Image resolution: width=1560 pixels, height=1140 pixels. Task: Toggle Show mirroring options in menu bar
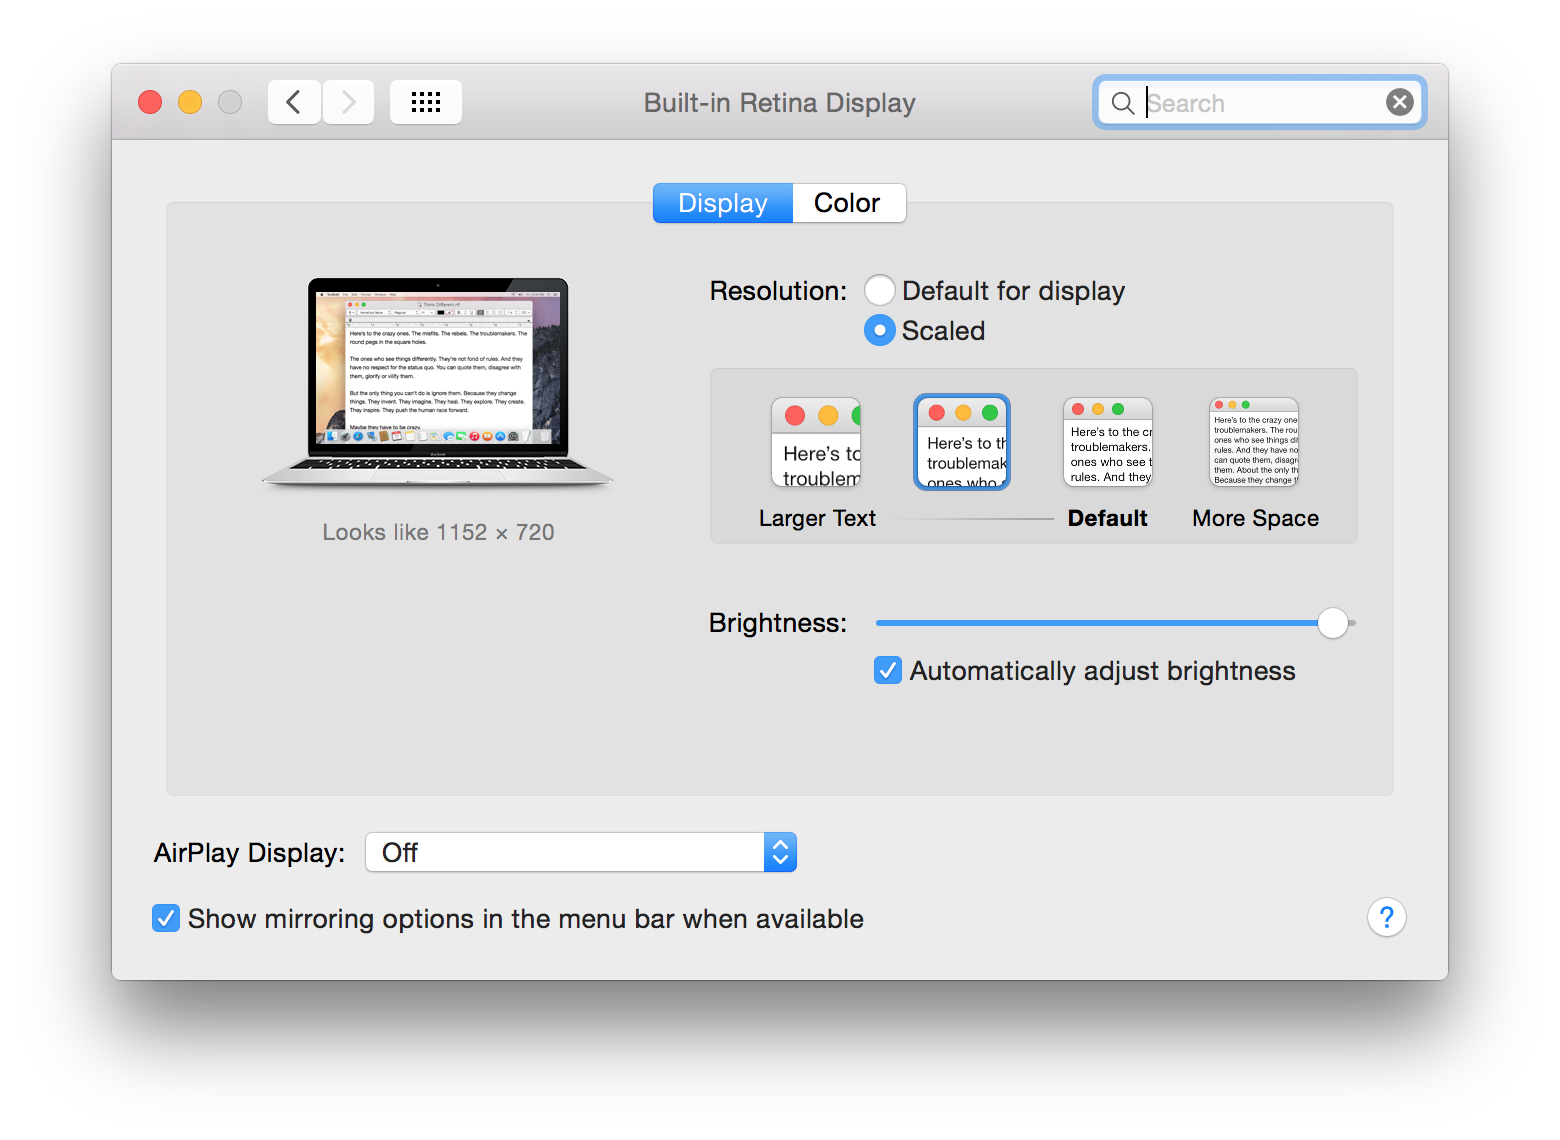(166, 918)
